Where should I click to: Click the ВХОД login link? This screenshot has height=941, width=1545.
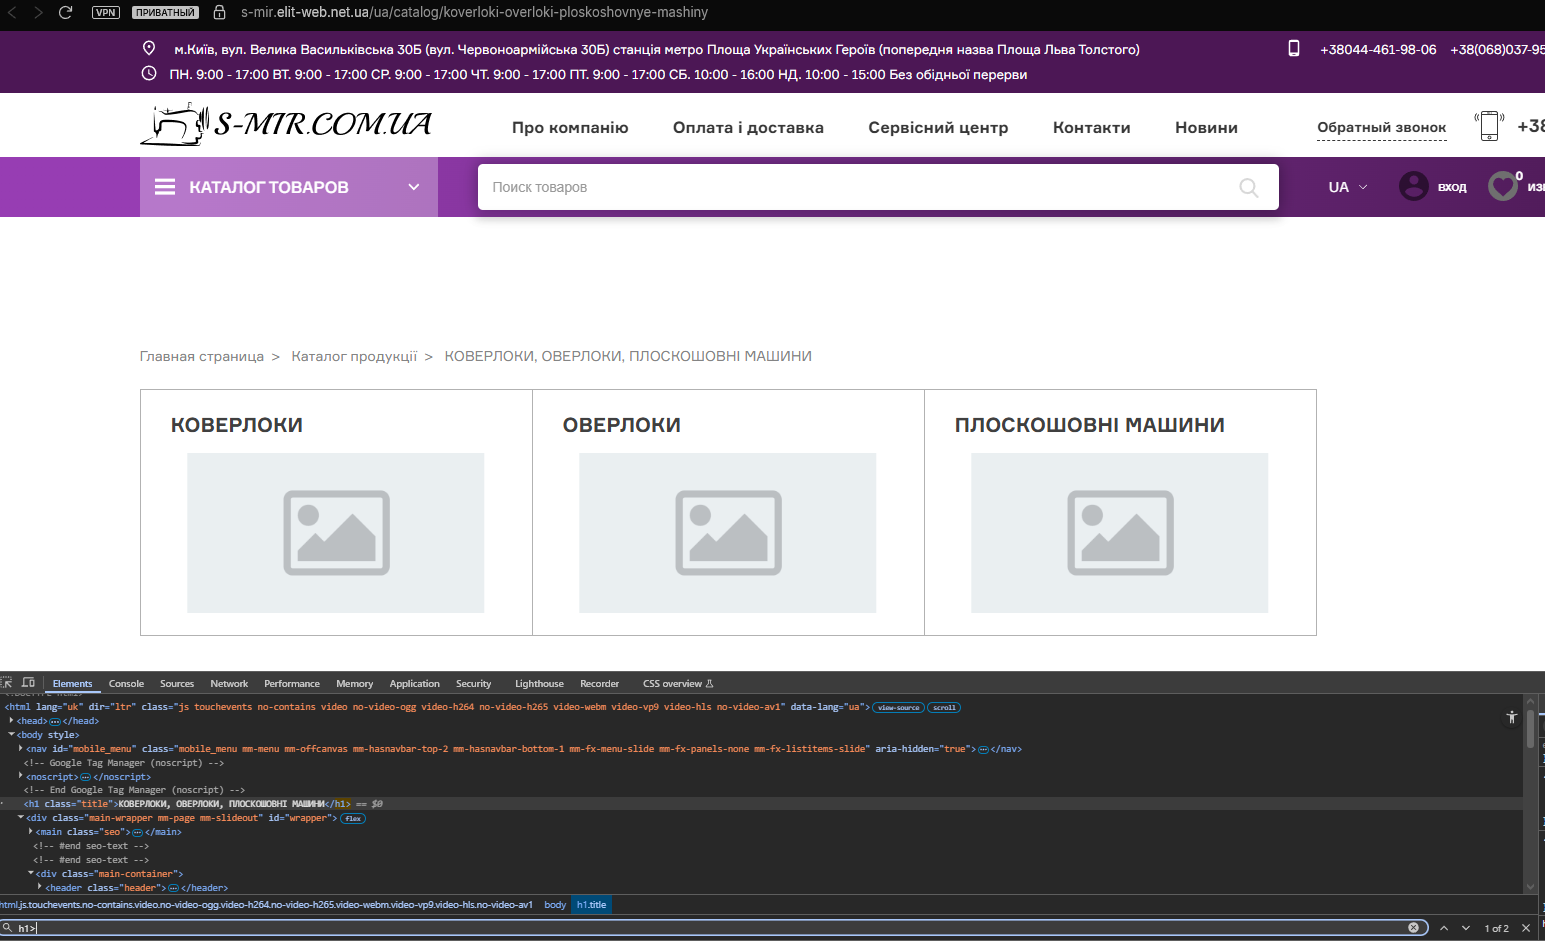[x=1452, y=187]
